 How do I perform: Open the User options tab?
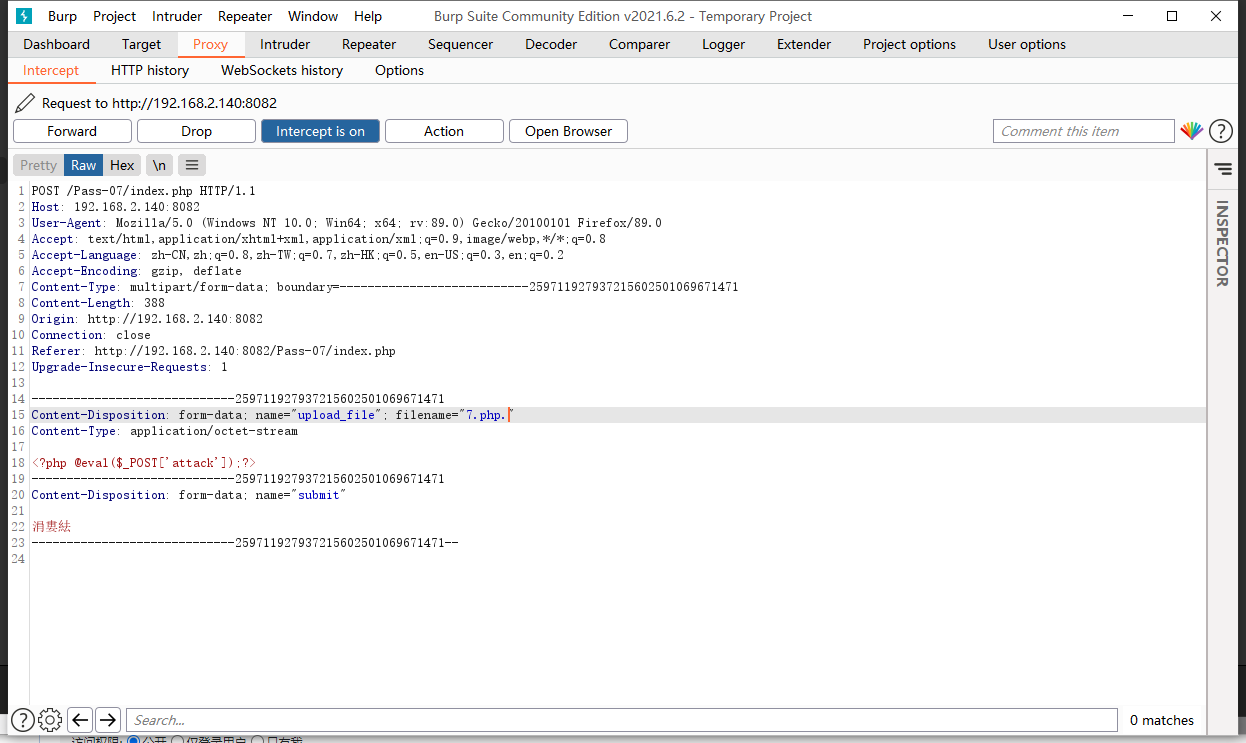point(1027,44)
